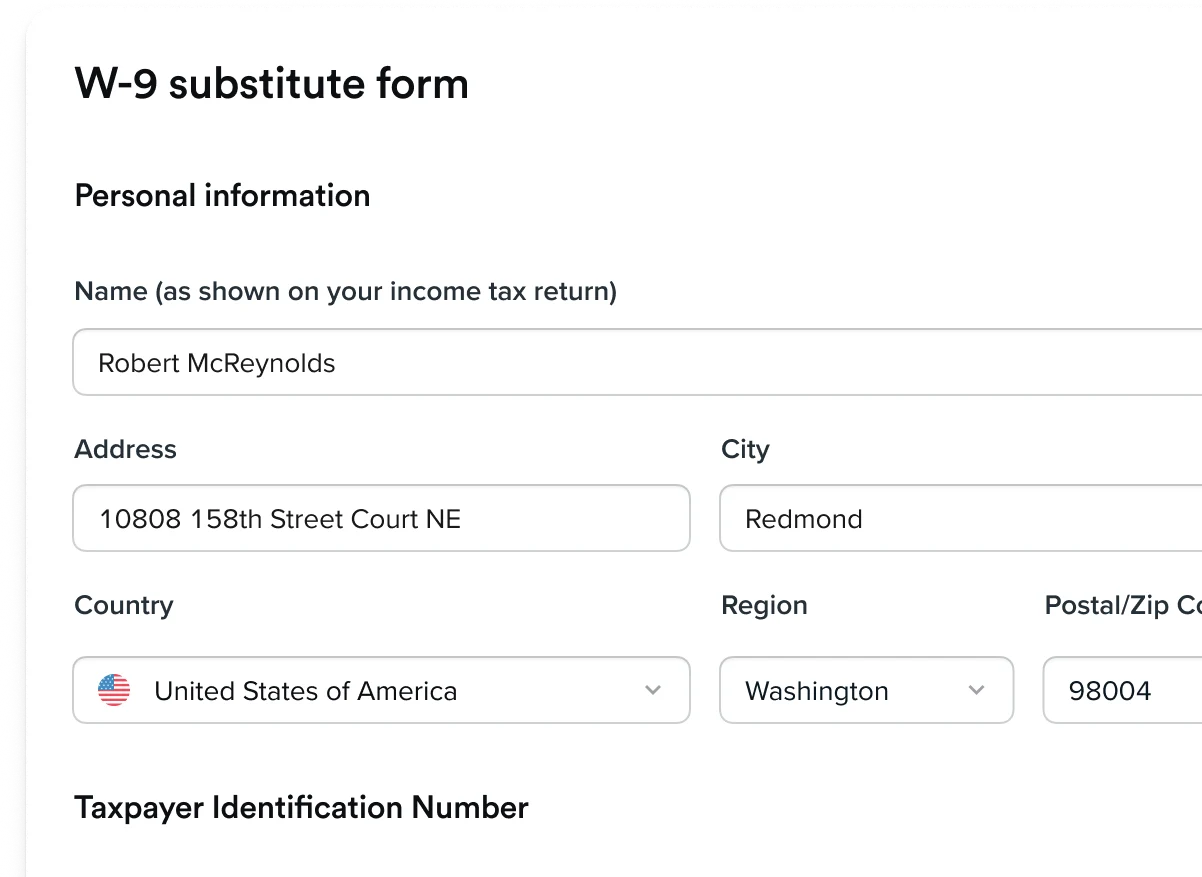Click the 'Name (as shown on your income tax return)' label

[x=346, y=292]
